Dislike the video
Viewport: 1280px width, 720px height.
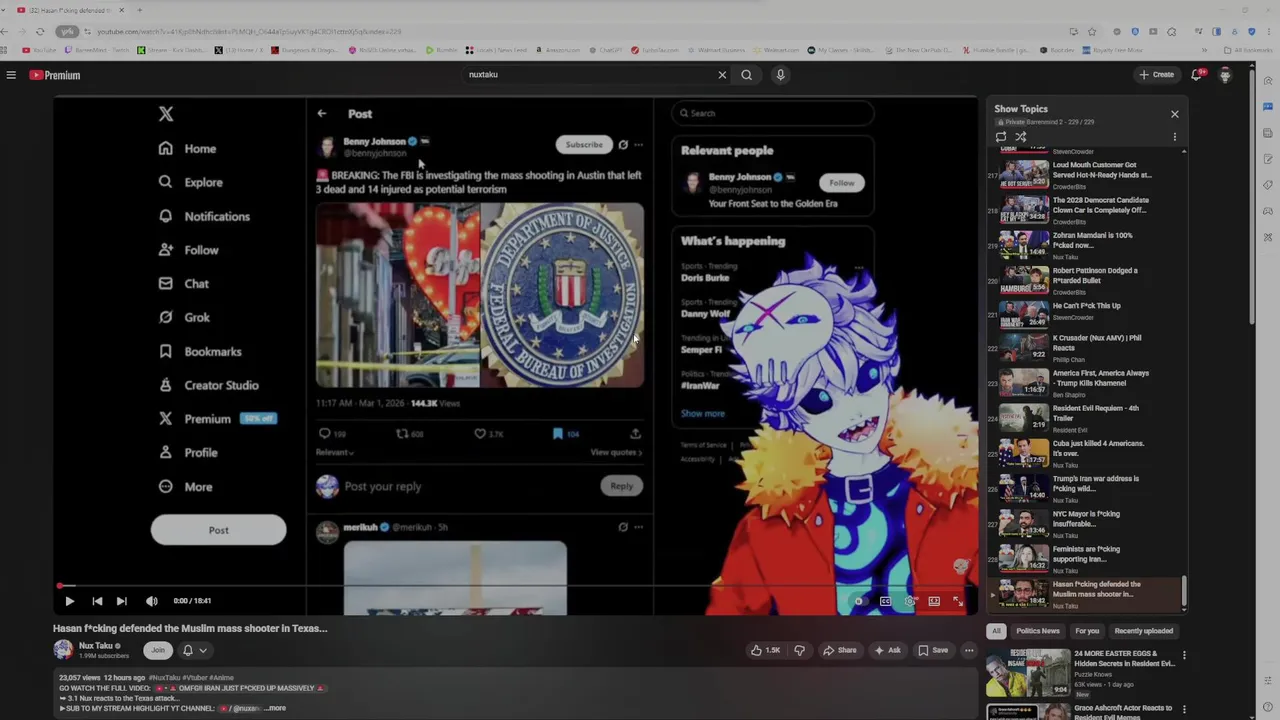click(798, 650)
